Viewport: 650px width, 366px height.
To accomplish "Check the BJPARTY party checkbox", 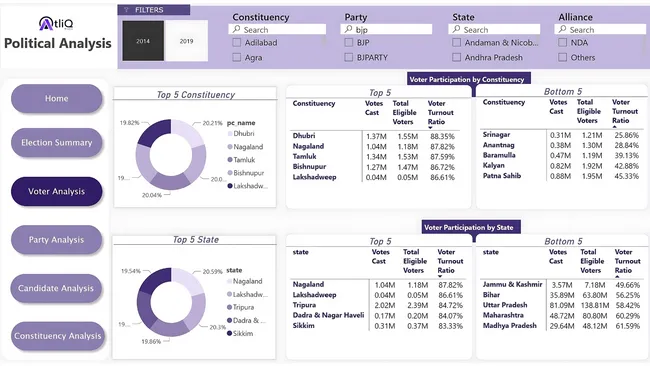I will tap(349, 57).
